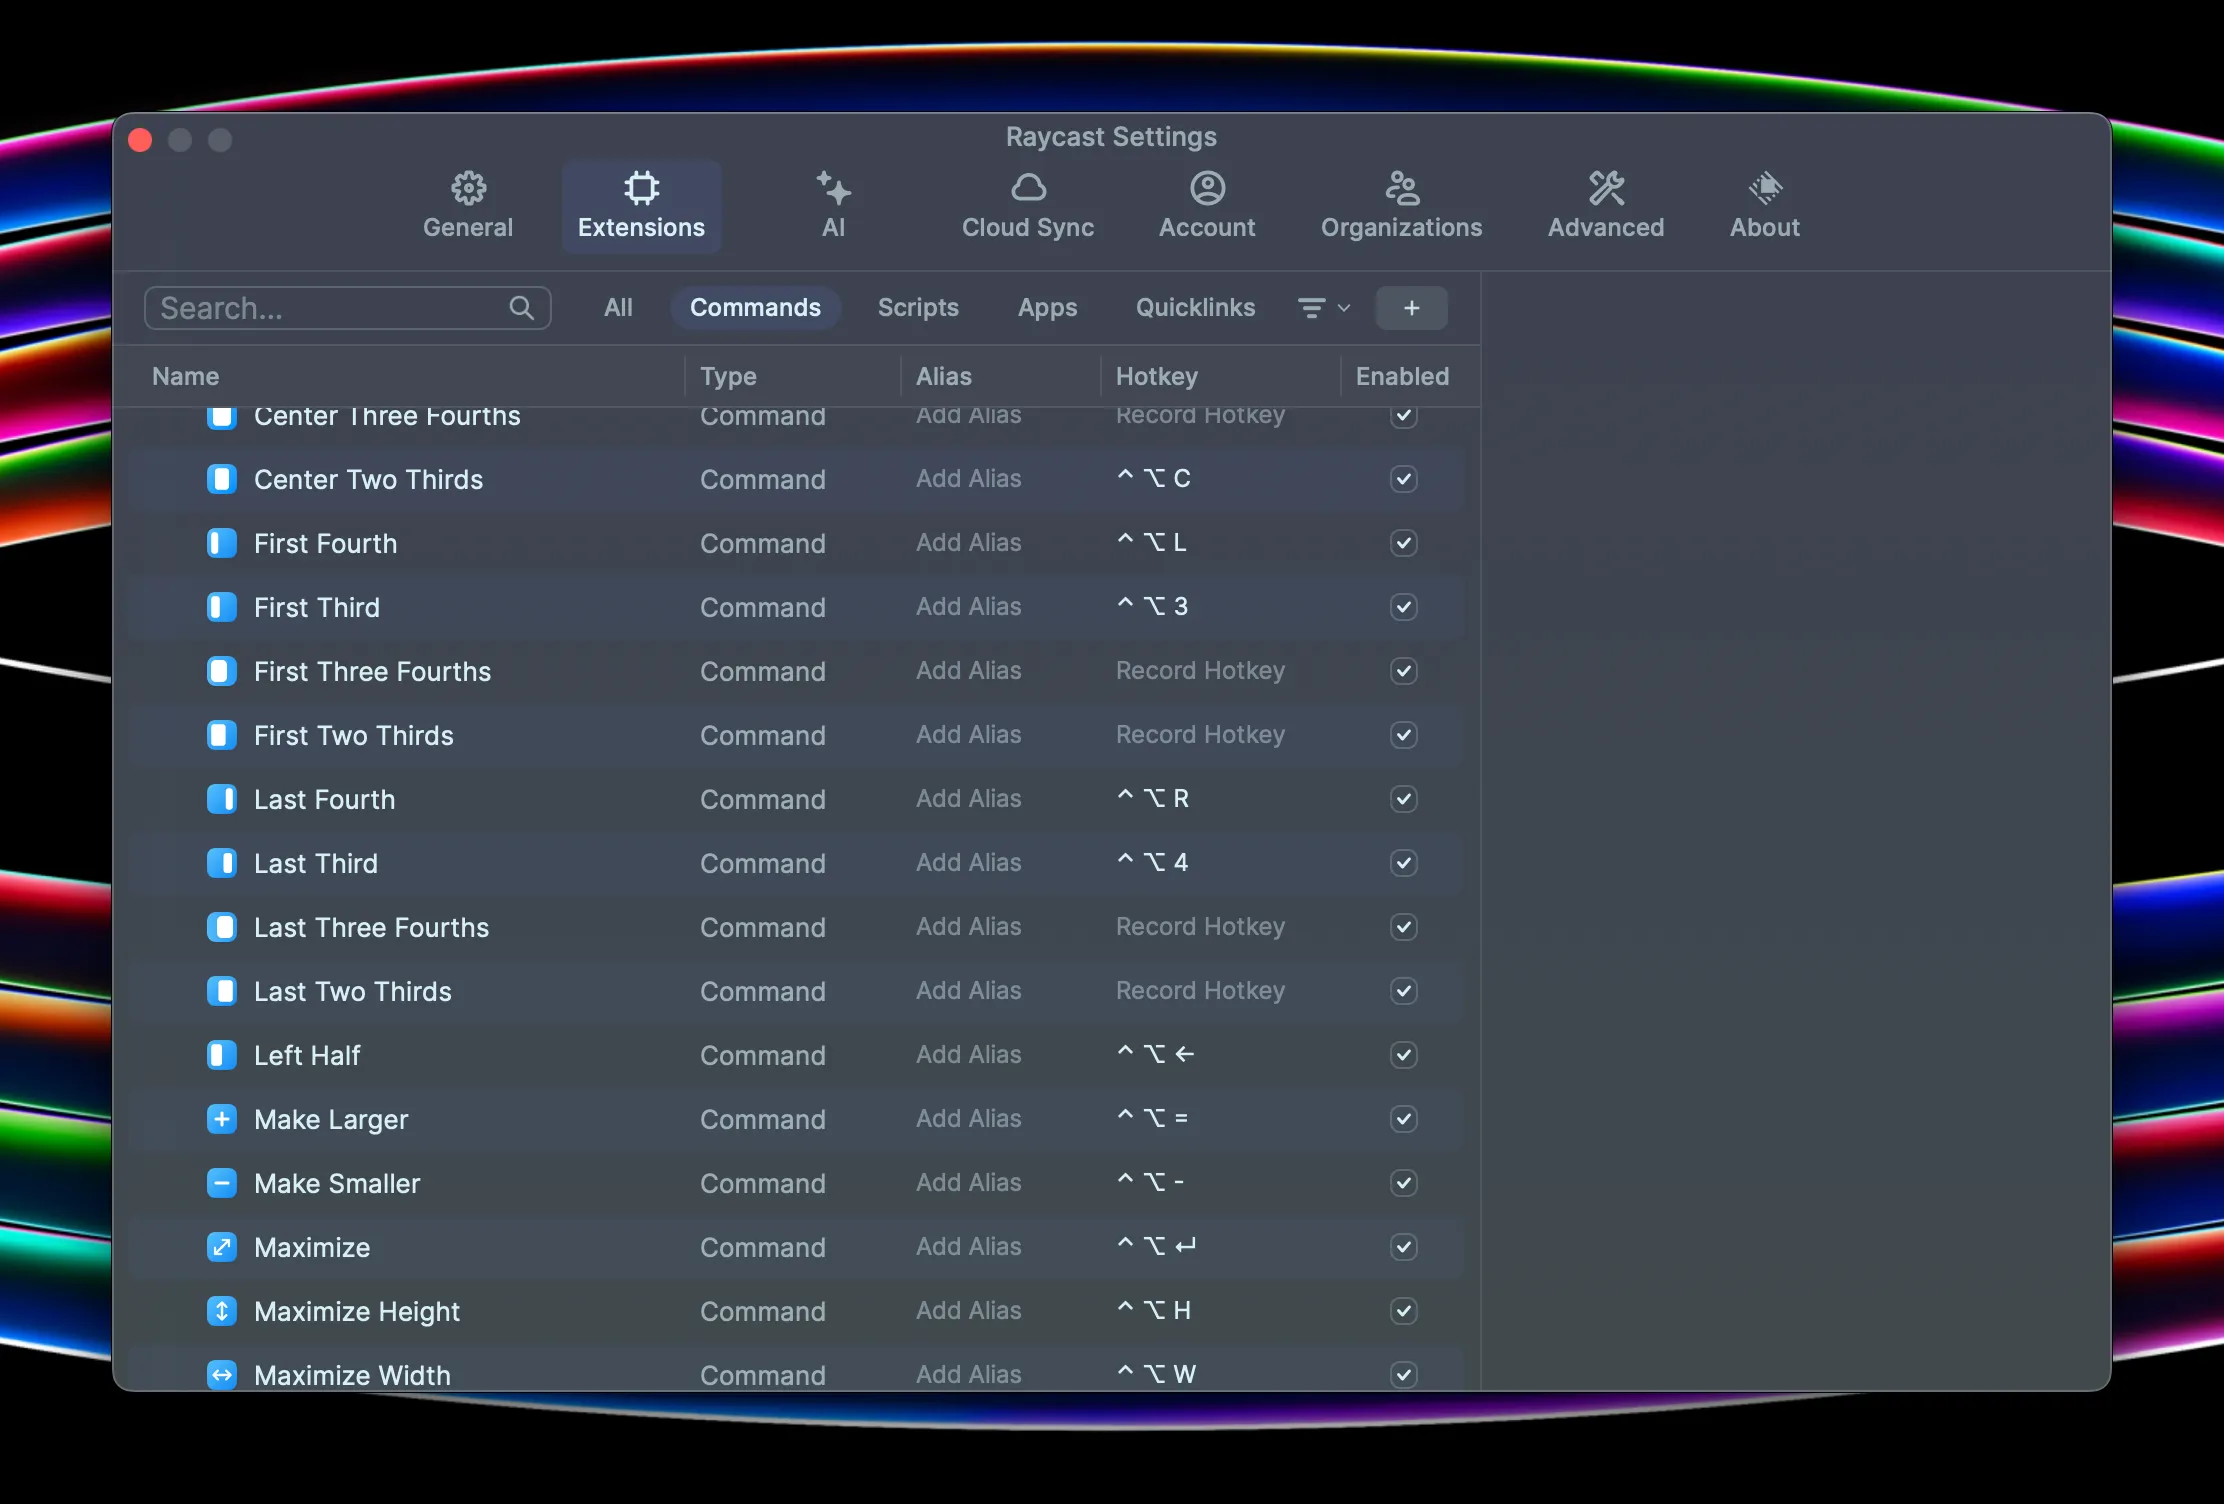The height and width of the screenshot is (1504, 2224).
Task: Toggle enabled state for Last Third
Action: [x=1403, y=863]
